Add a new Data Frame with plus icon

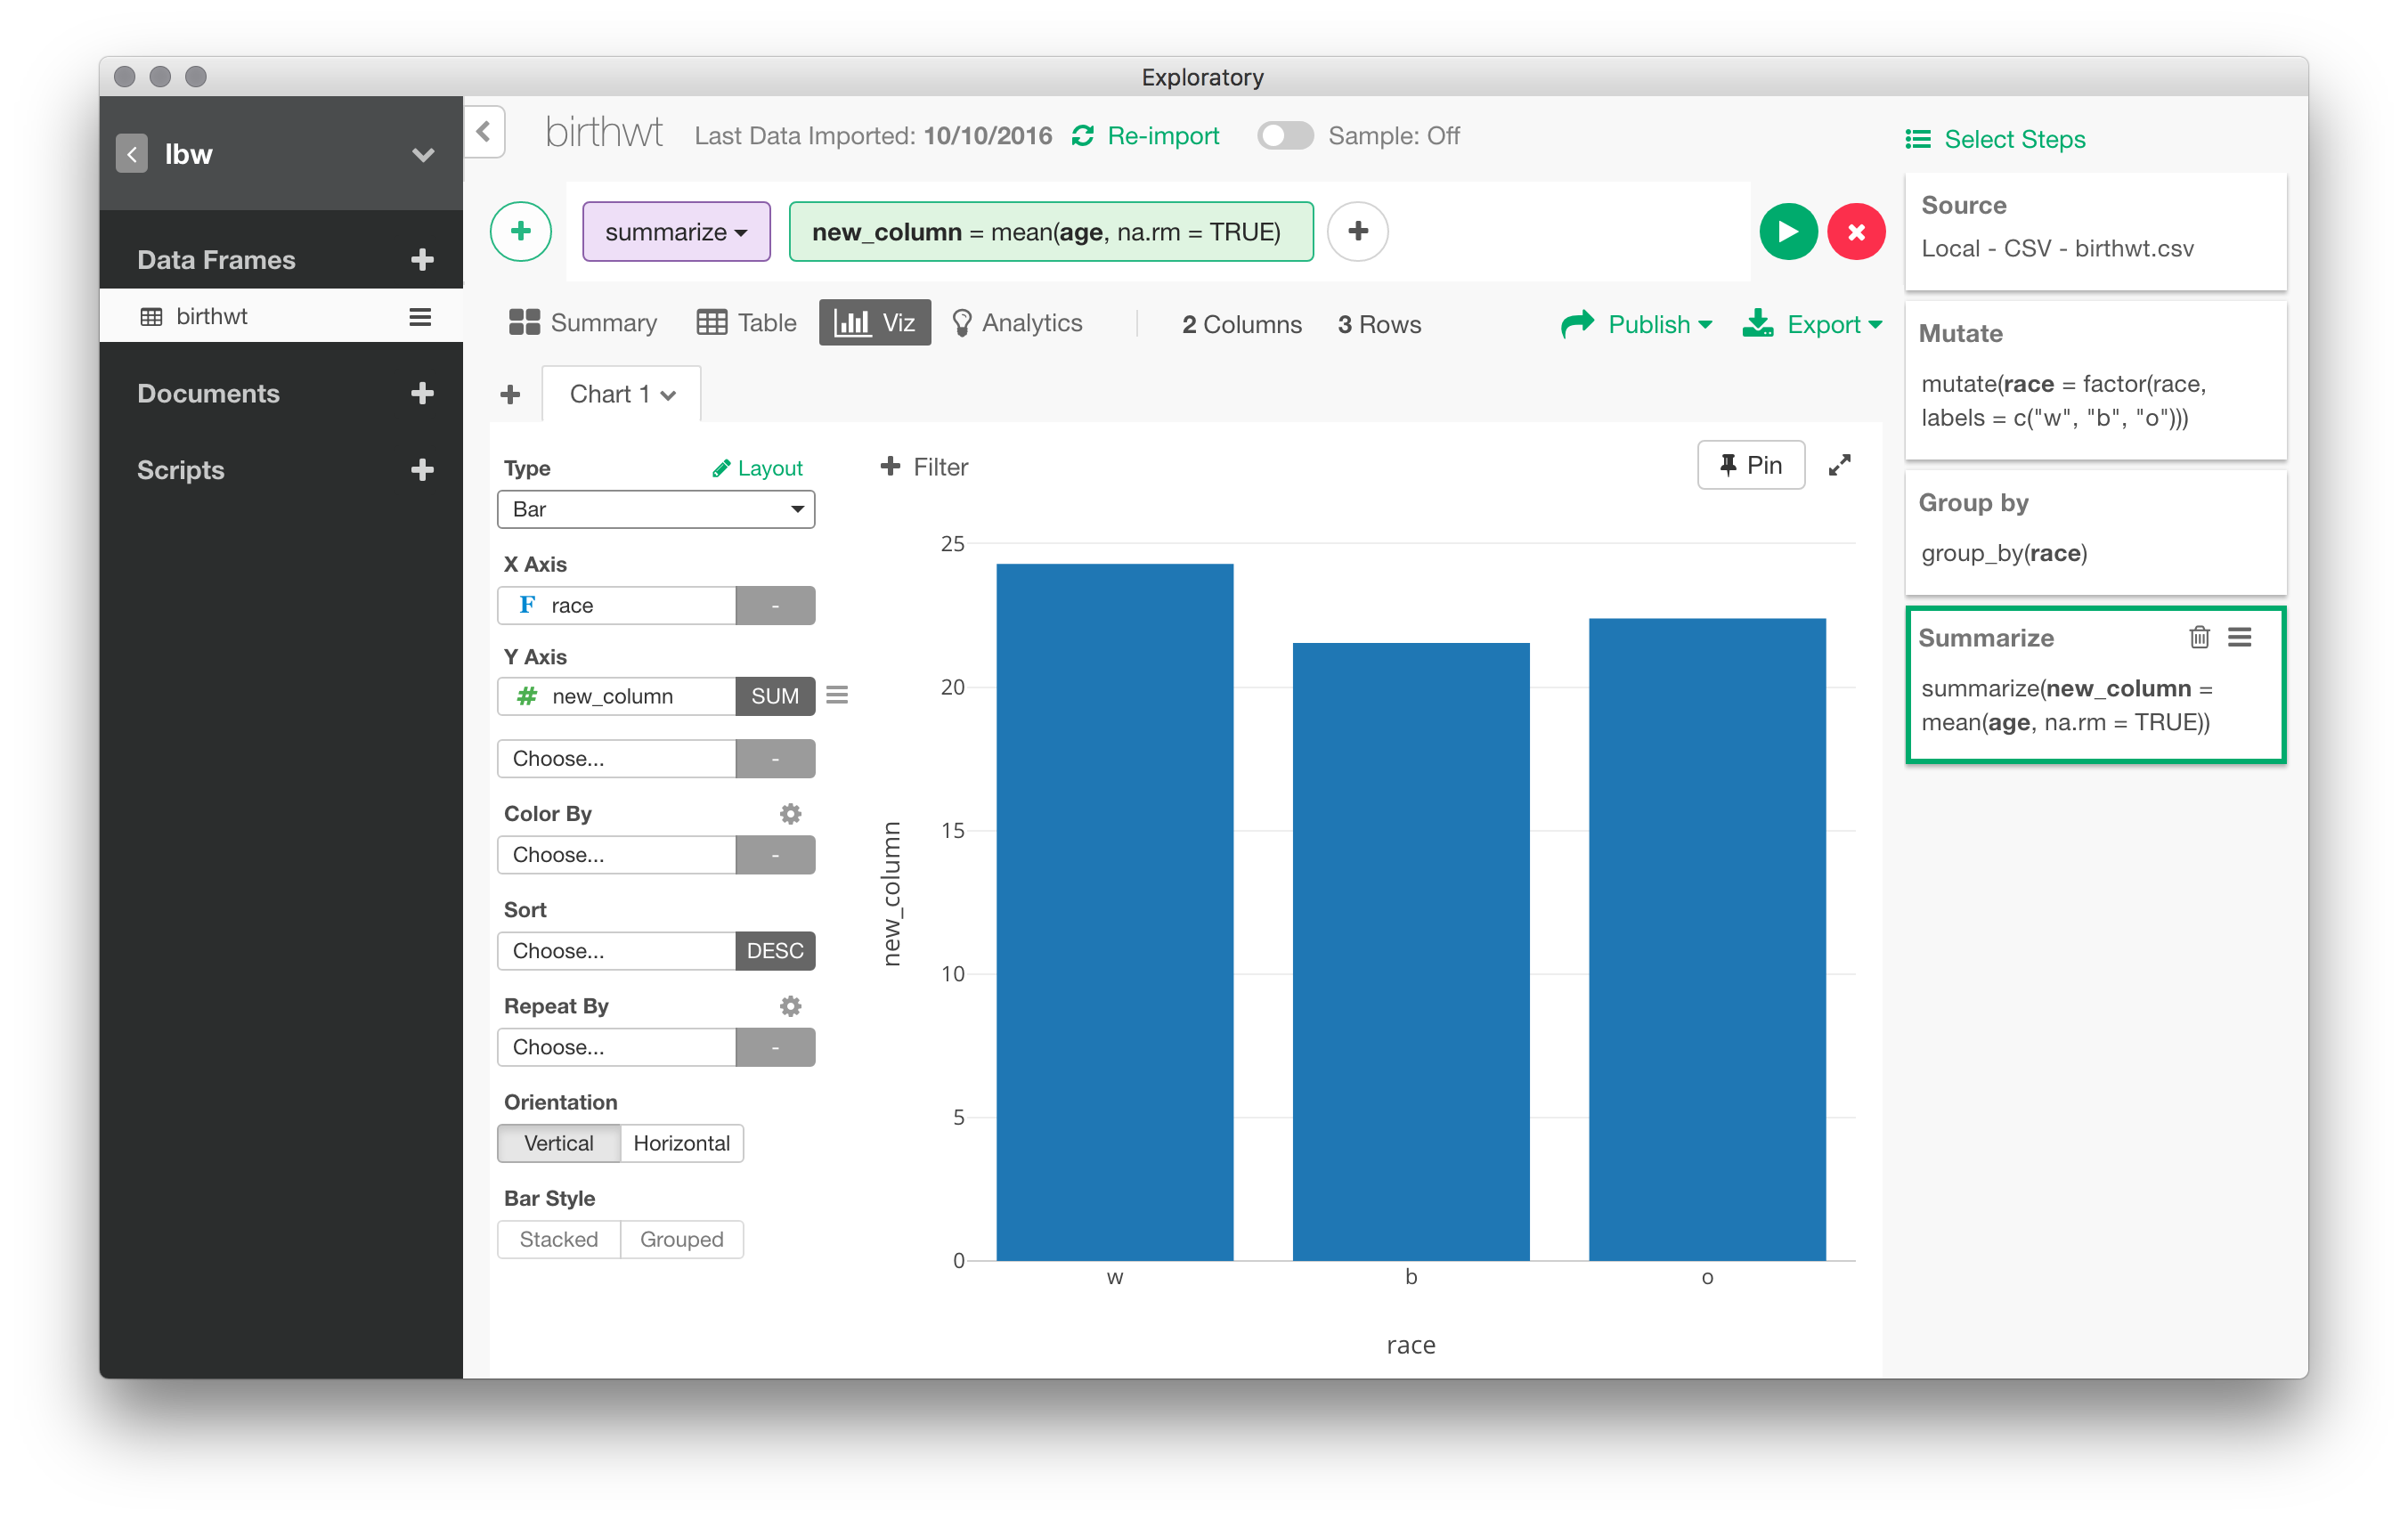point(422,260)
